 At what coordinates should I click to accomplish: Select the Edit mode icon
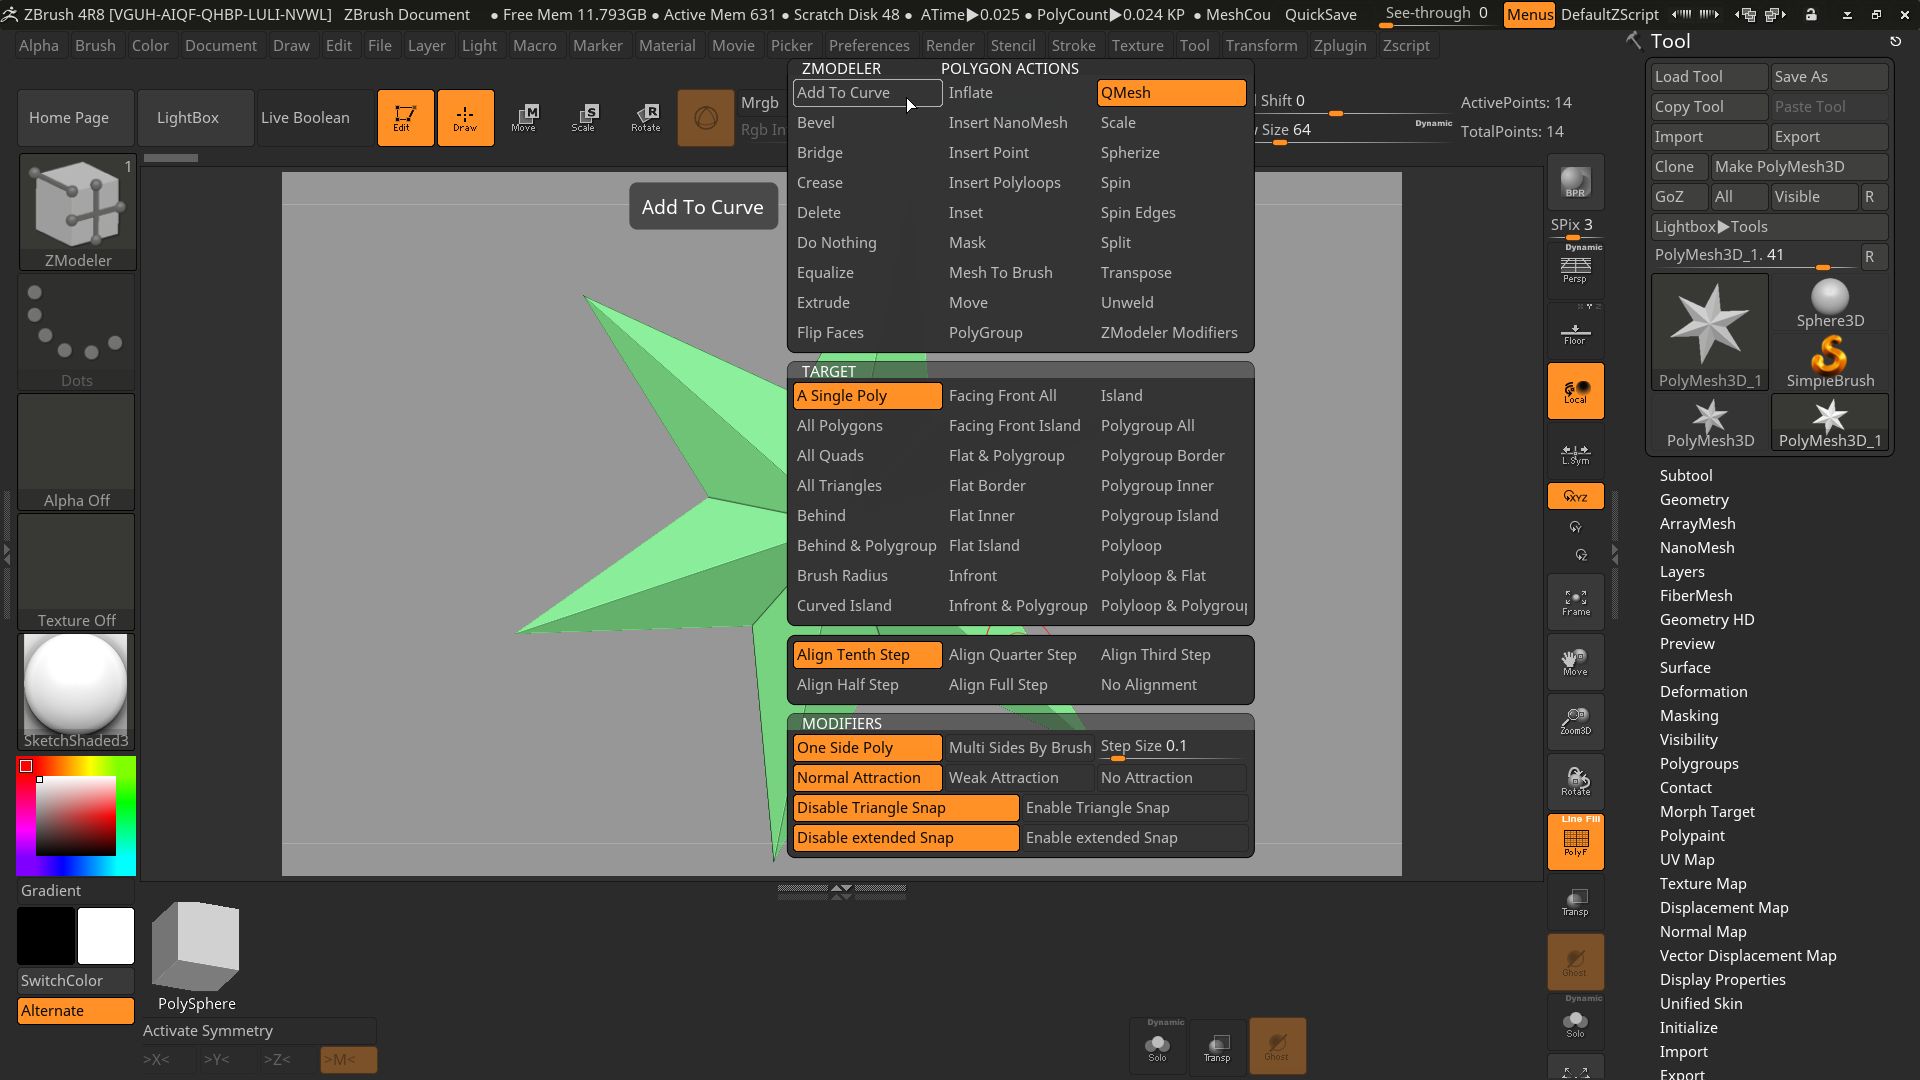405,118
